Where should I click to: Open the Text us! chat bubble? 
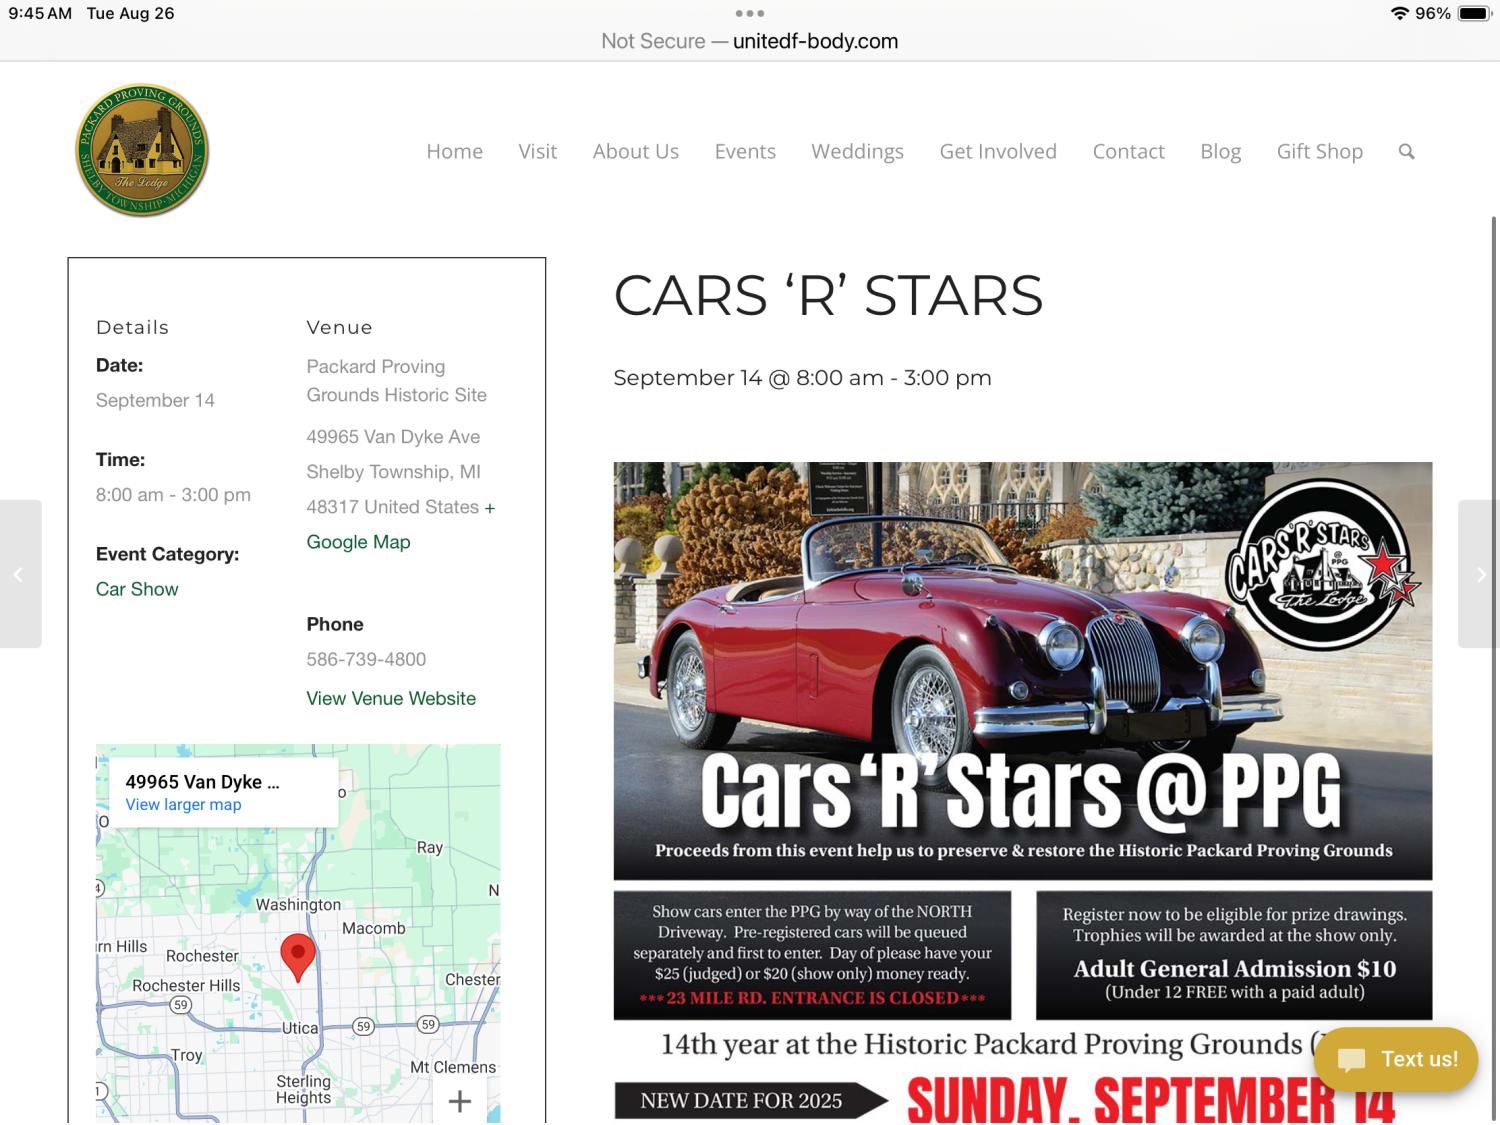click(1396, 1059)
